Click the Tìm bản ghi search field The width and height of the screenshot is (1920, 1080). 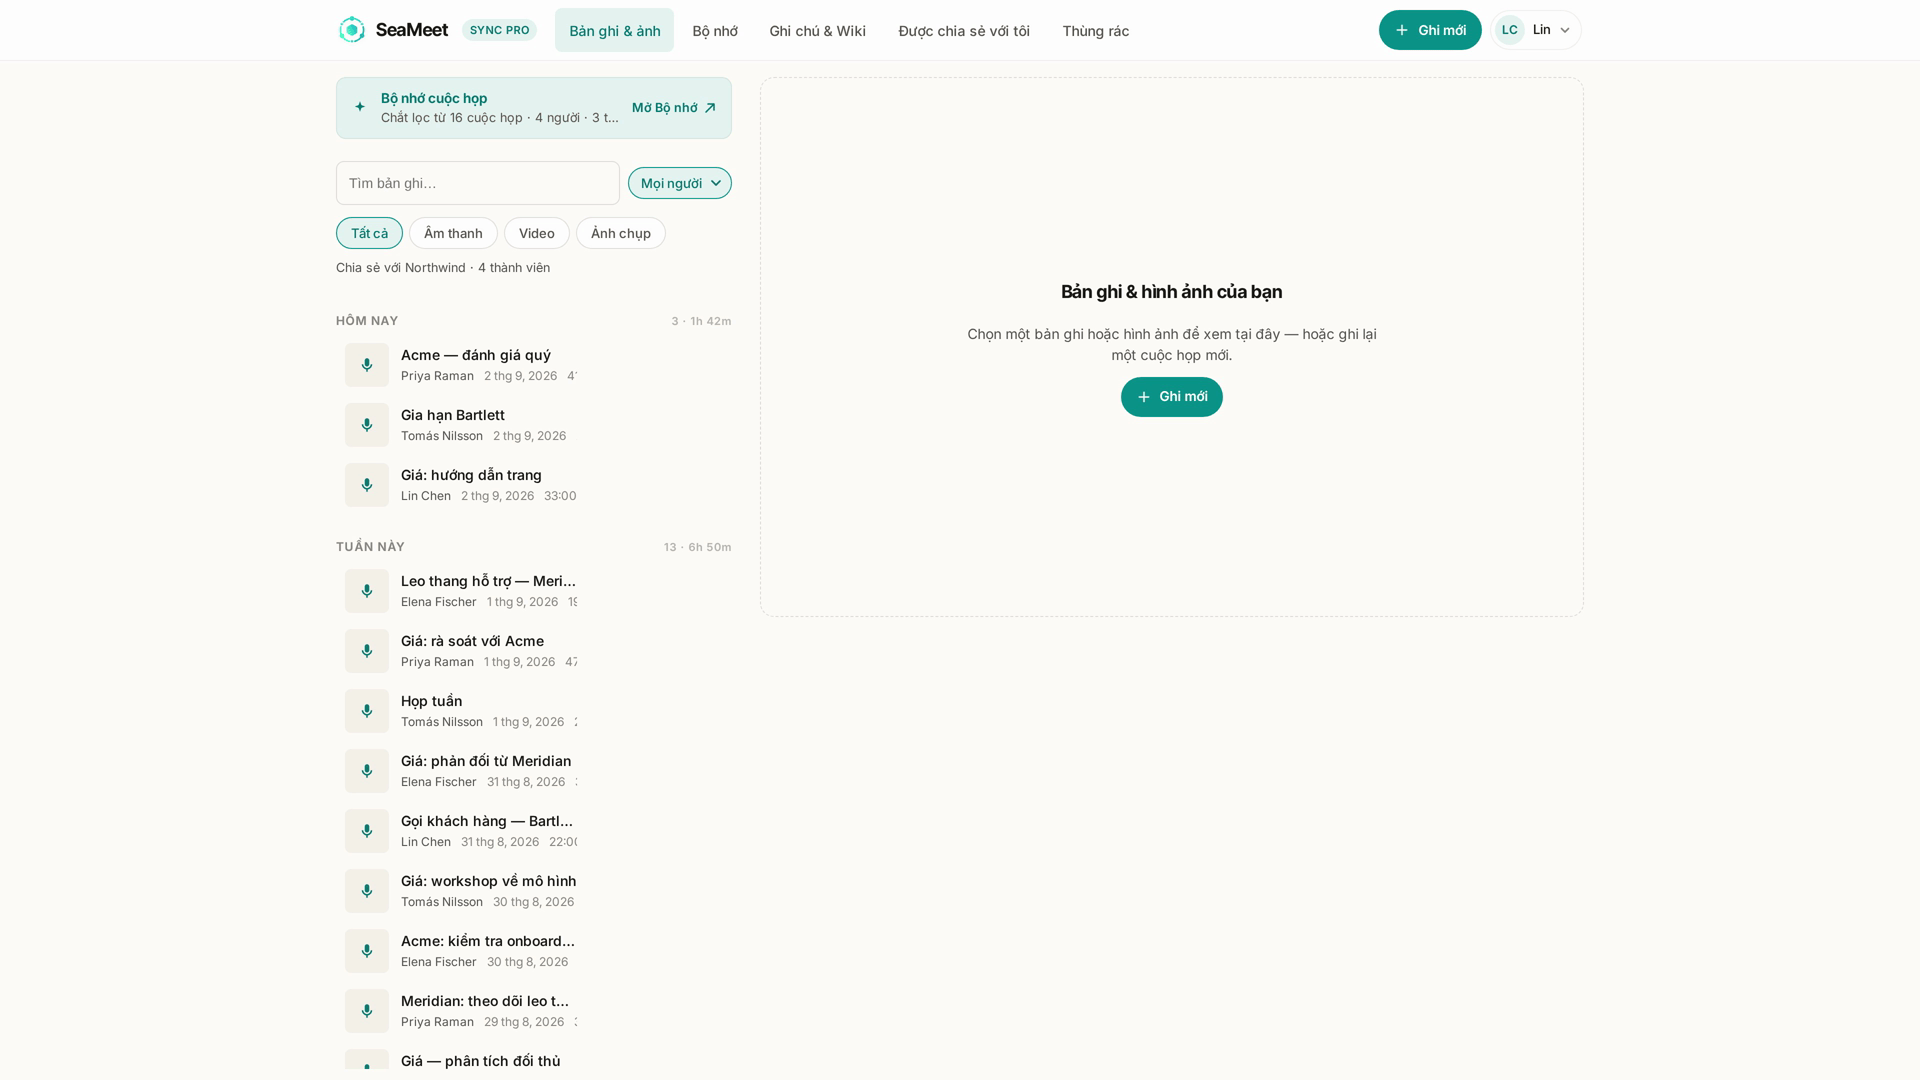tap(478, 183)
